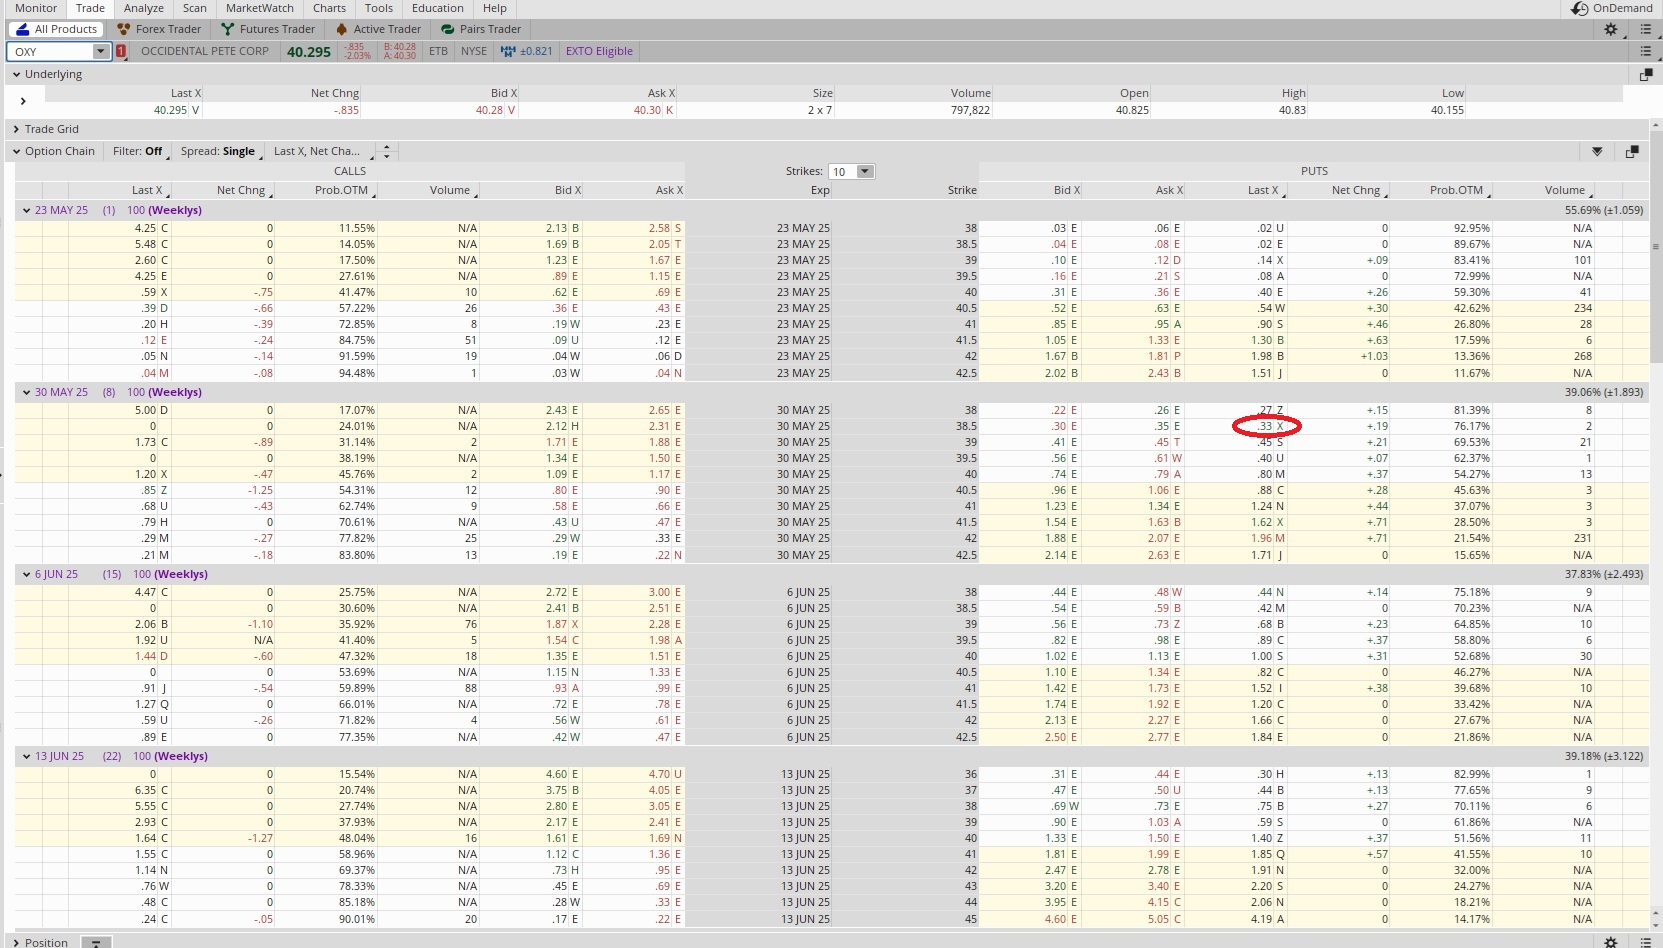Open the list menu next to the top gear icon

point(1645,29)
